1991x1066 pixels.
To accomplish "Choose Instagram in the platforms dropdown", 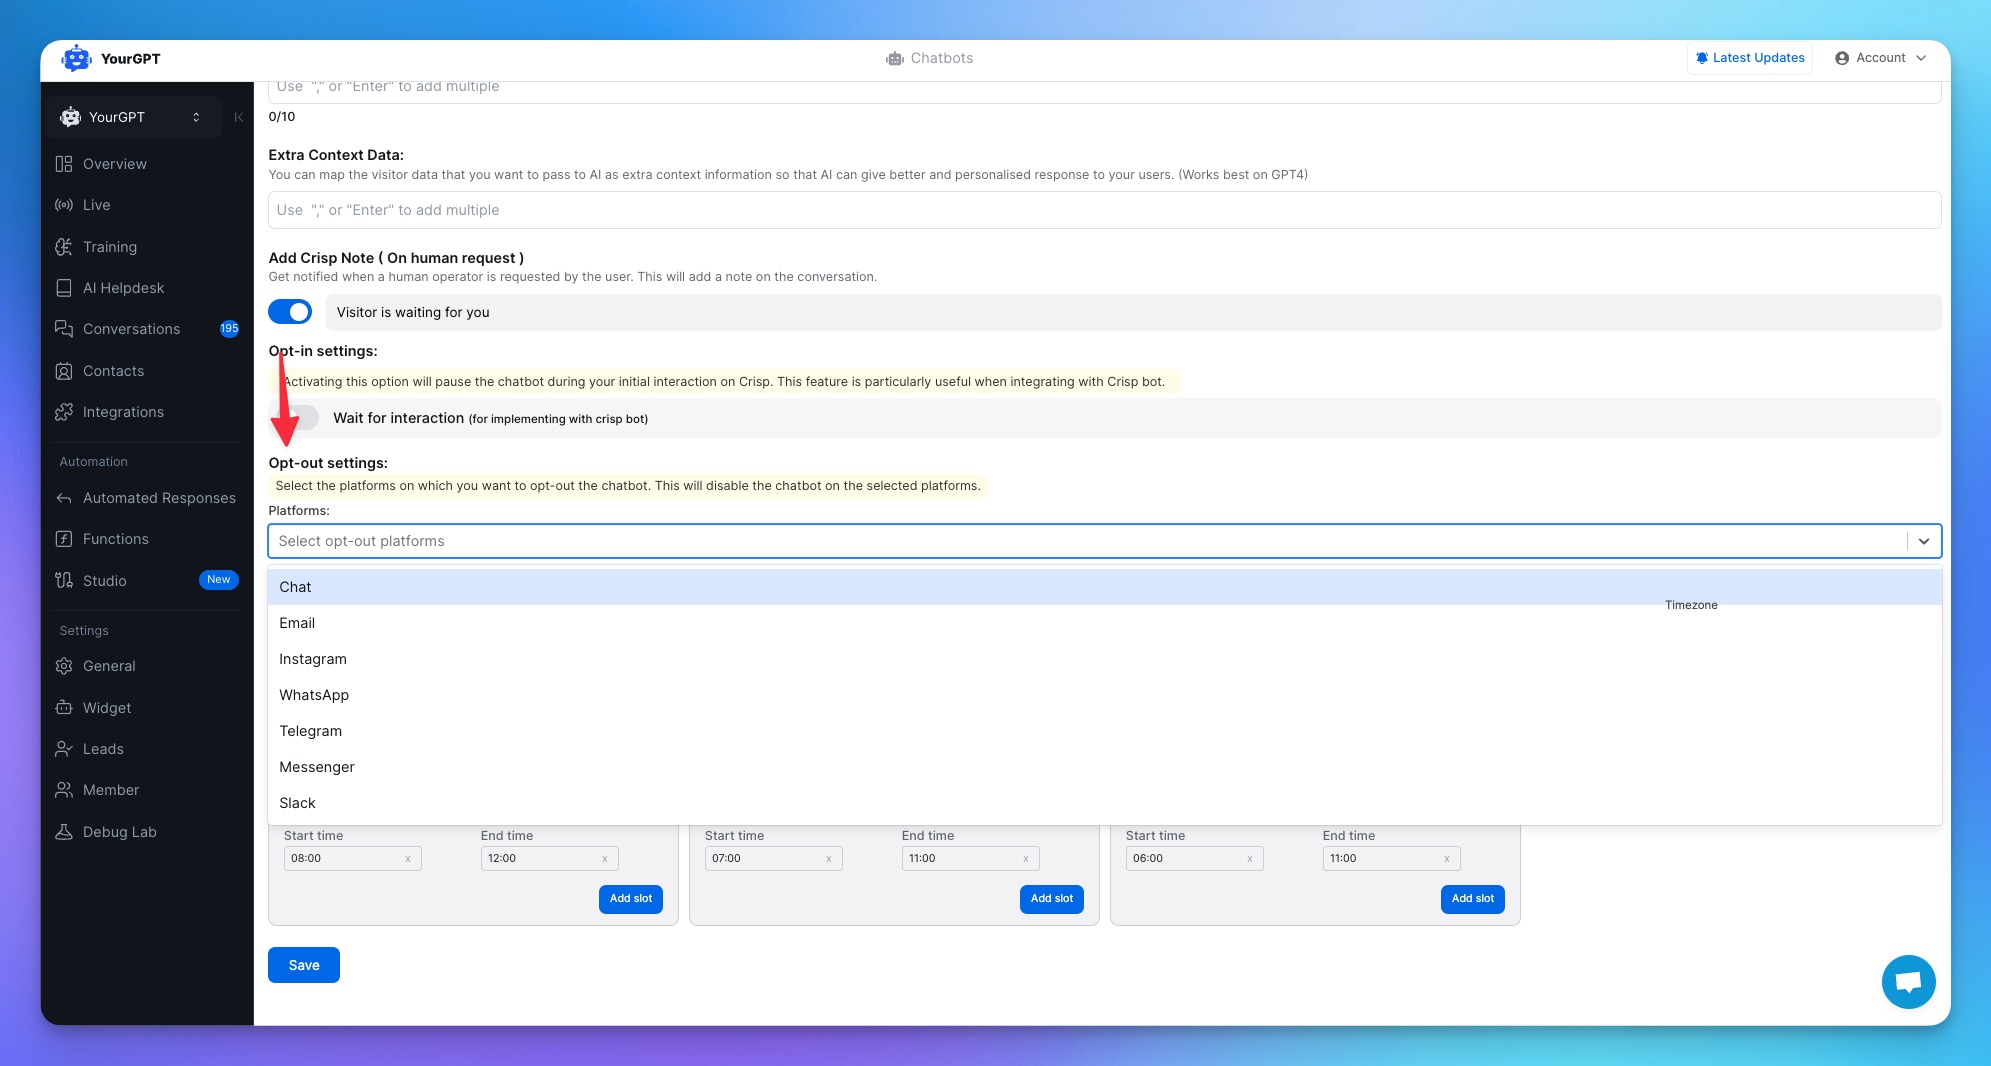I will pos(1105,659).
